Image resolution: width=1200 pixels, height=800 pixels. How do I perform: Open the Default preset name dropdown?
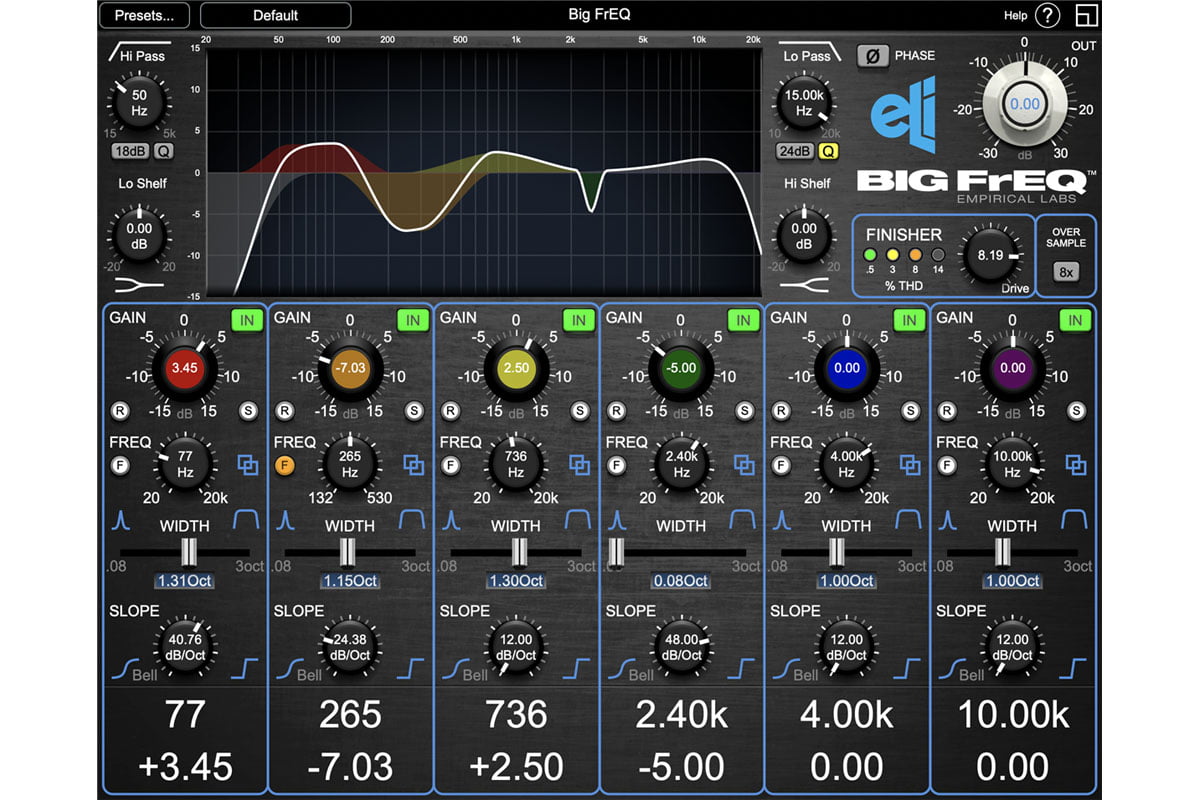[x=275, y=15]
